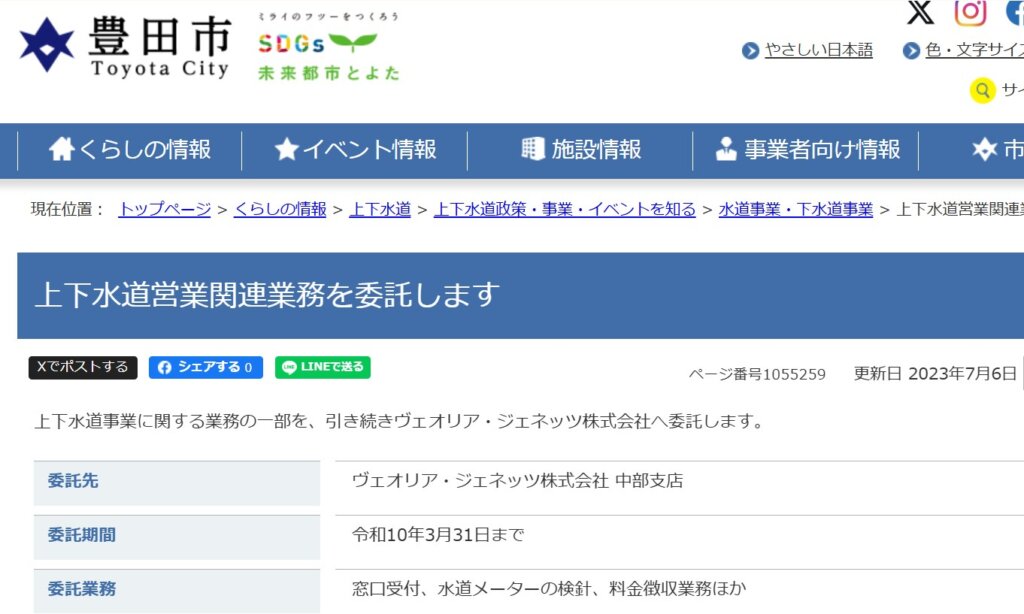
Task: Click the yellow search magnifier icon
Action: 983,90
